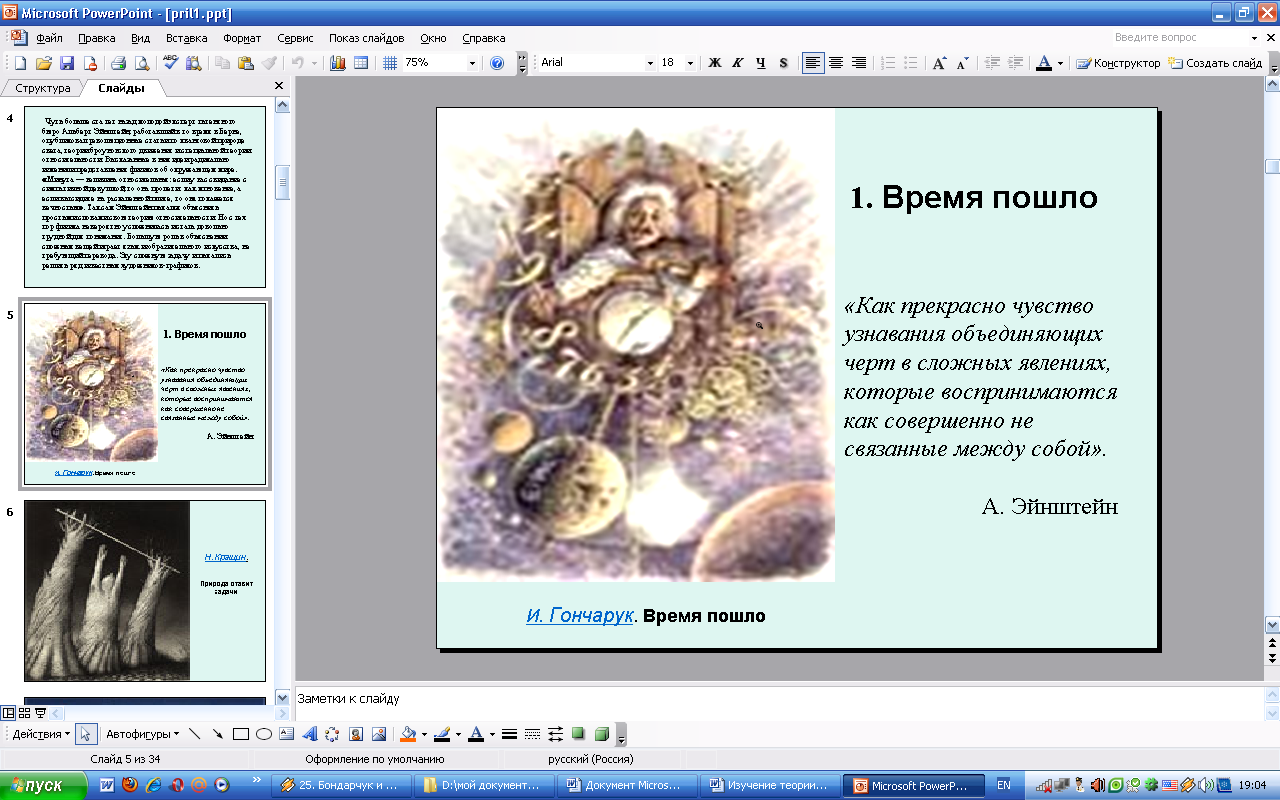Viewport: 1280px width, 800px height.
Task: Decrease font size with small A icon
Action: [963, 63]
